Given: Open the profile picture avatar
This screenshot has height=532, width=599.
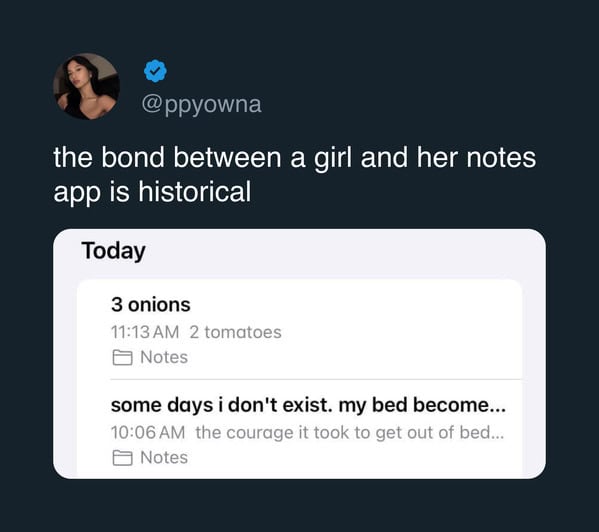Looking at the screenshot, I should pyautogui.click(x=86, y=86).
